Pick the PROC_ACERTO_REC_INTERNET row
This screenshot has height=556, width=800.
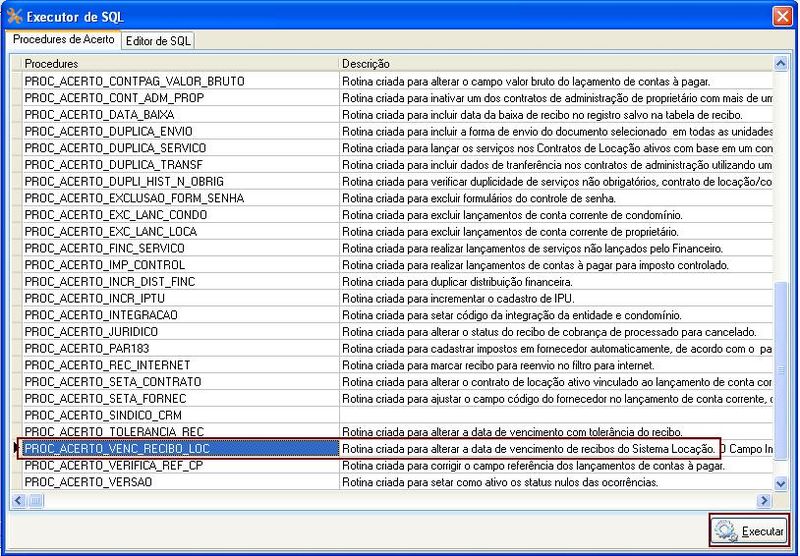[x=180, y=365]
